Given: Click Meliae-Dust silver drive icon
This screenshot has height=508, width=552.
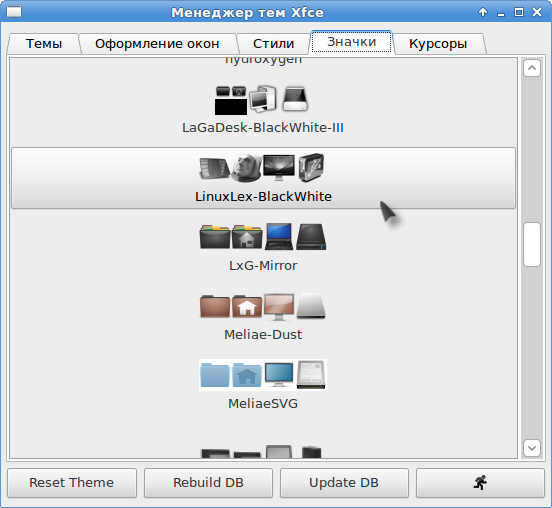Looking at the screenshot, I should coord(311,306).
